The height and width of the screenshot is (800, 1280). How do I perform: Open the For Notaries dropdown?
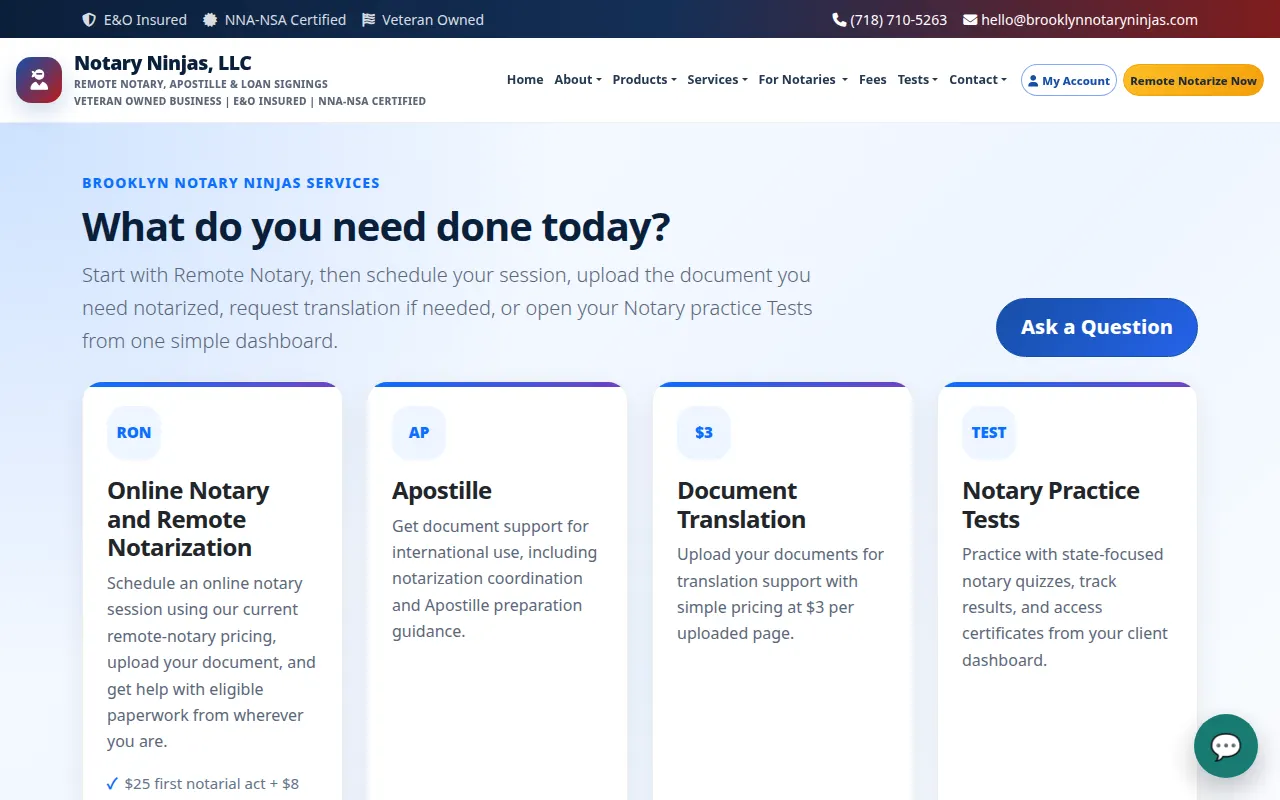(803, 80)
